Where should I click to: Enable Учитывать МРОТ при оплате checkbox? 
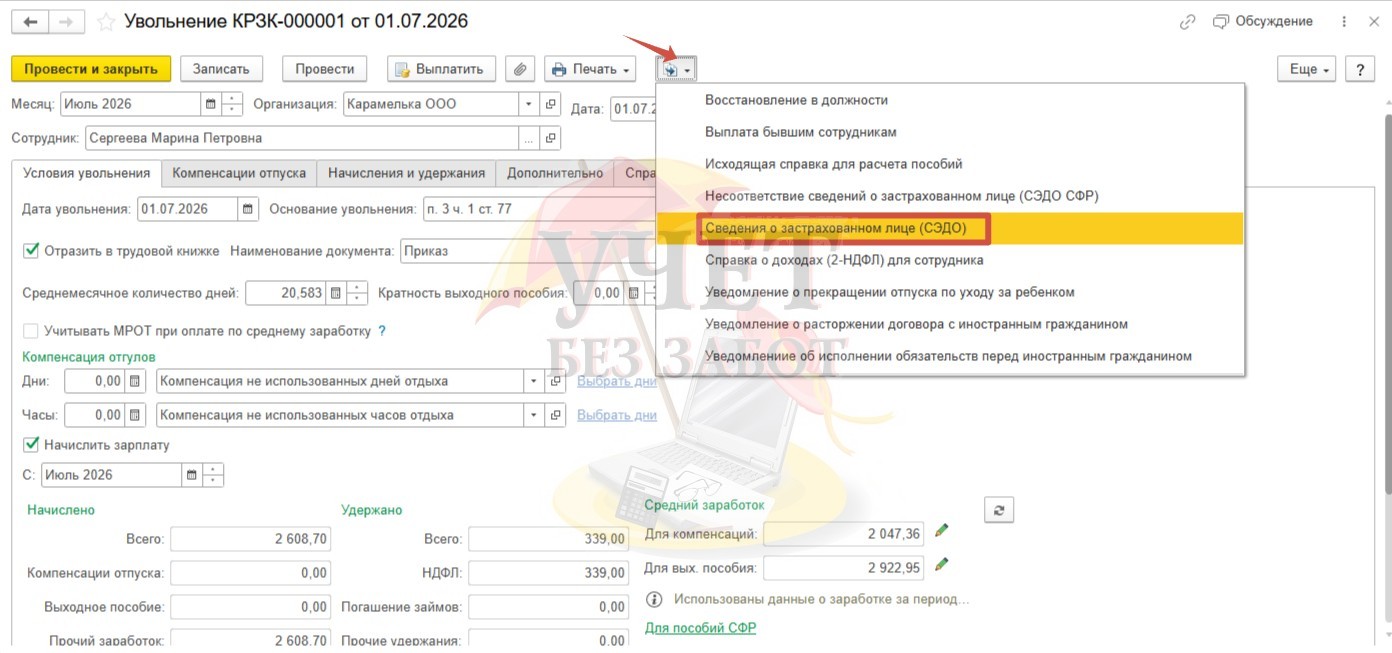[31, 331]
